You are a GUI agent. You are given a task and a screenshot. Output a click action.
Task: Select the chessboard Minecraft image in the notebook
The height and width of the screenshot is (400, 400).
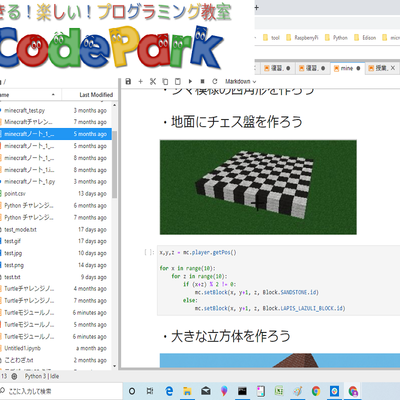pos(258,187)
